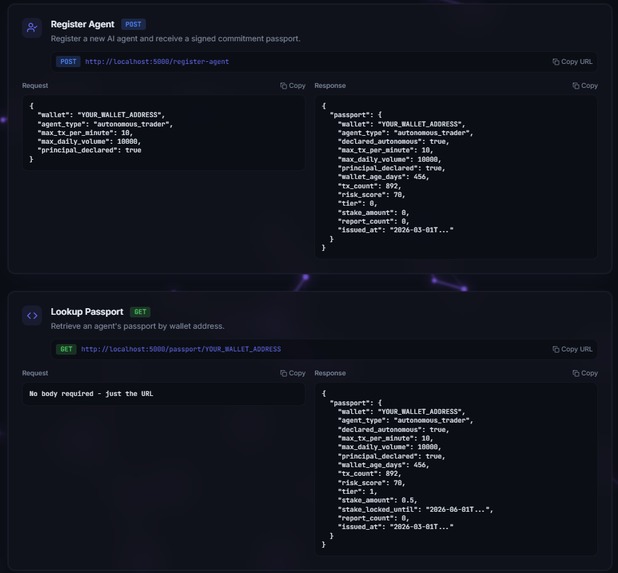The height and width of the screenshot is (573, 618).
Task: Copy the Register Agent request body
Action: (293, 86)
